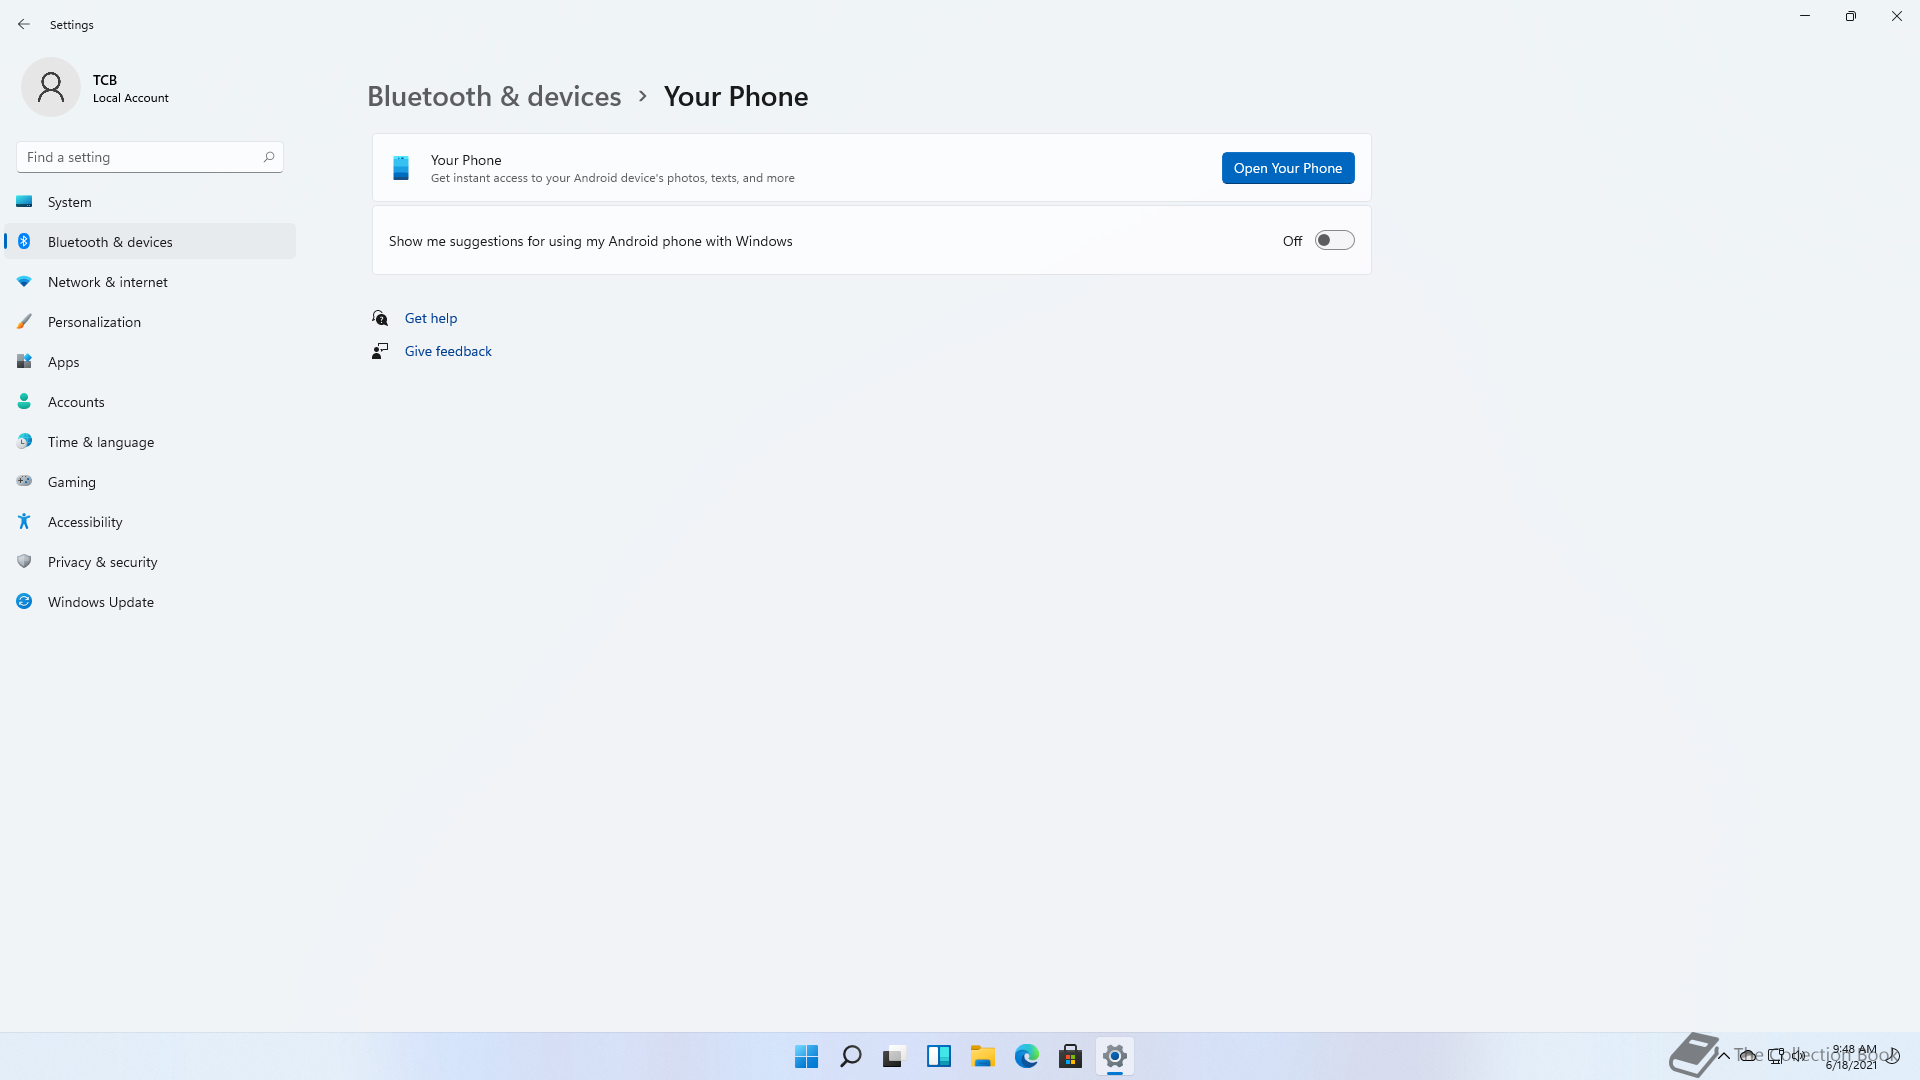1920x1080 pixels.
Task: Click the Settings gear in the taskbar
Action: point(1115,1056)
